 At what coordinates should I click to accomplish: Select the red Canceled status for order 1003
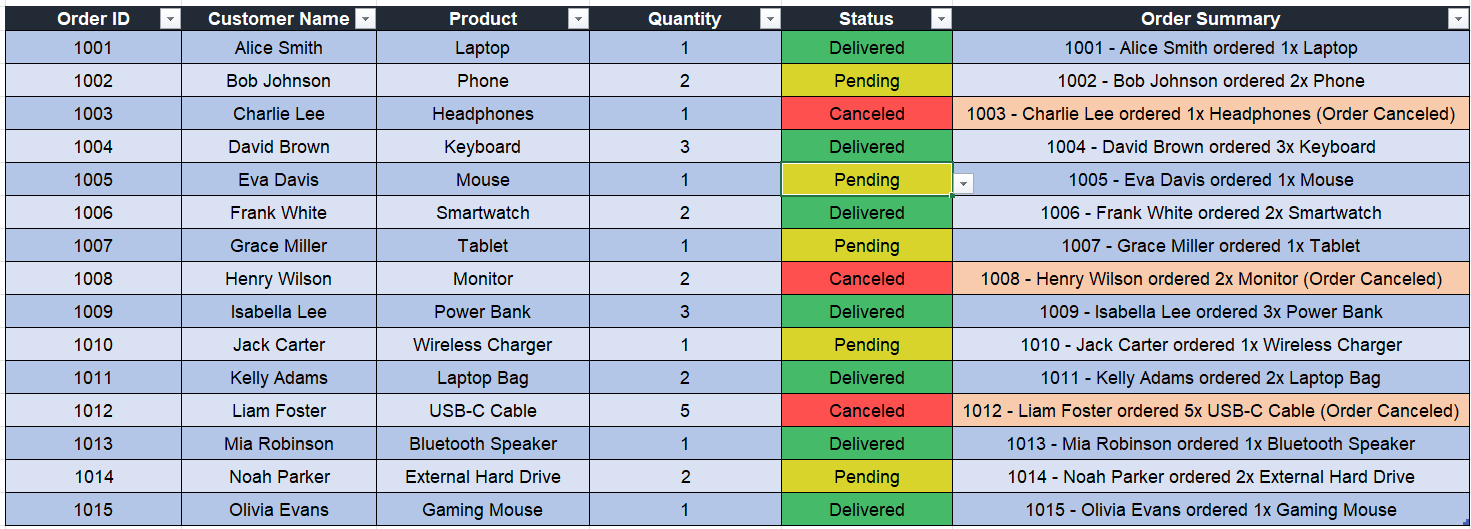coord(866,114)
